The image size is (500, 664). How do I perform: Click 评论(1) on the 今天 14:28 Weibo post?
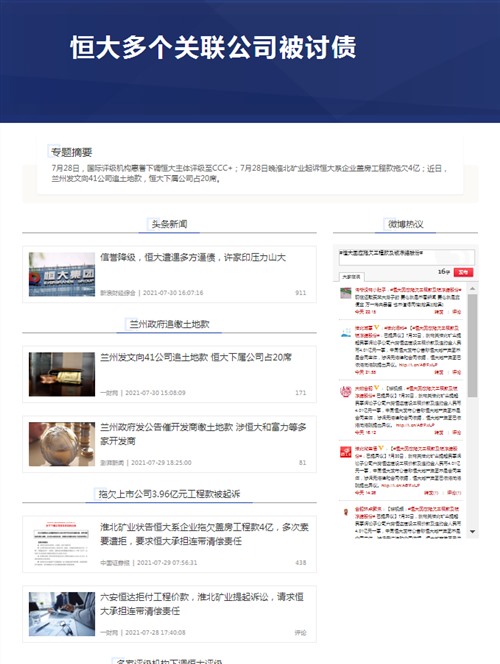454,492
